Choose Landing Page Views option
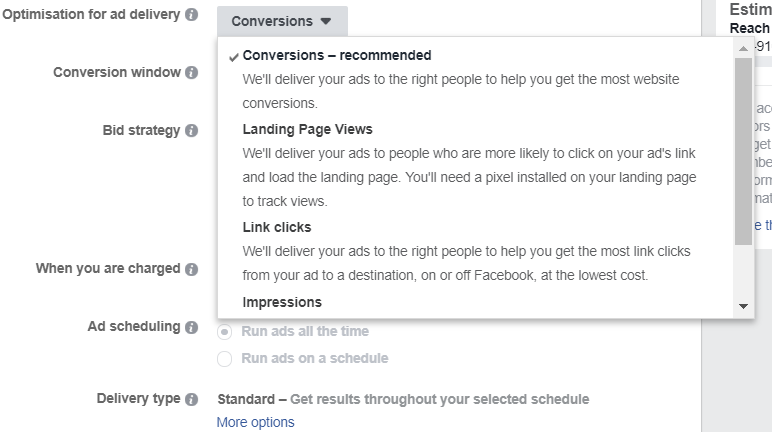This screenshot has height=432, width=772. [x=307, y=130]
